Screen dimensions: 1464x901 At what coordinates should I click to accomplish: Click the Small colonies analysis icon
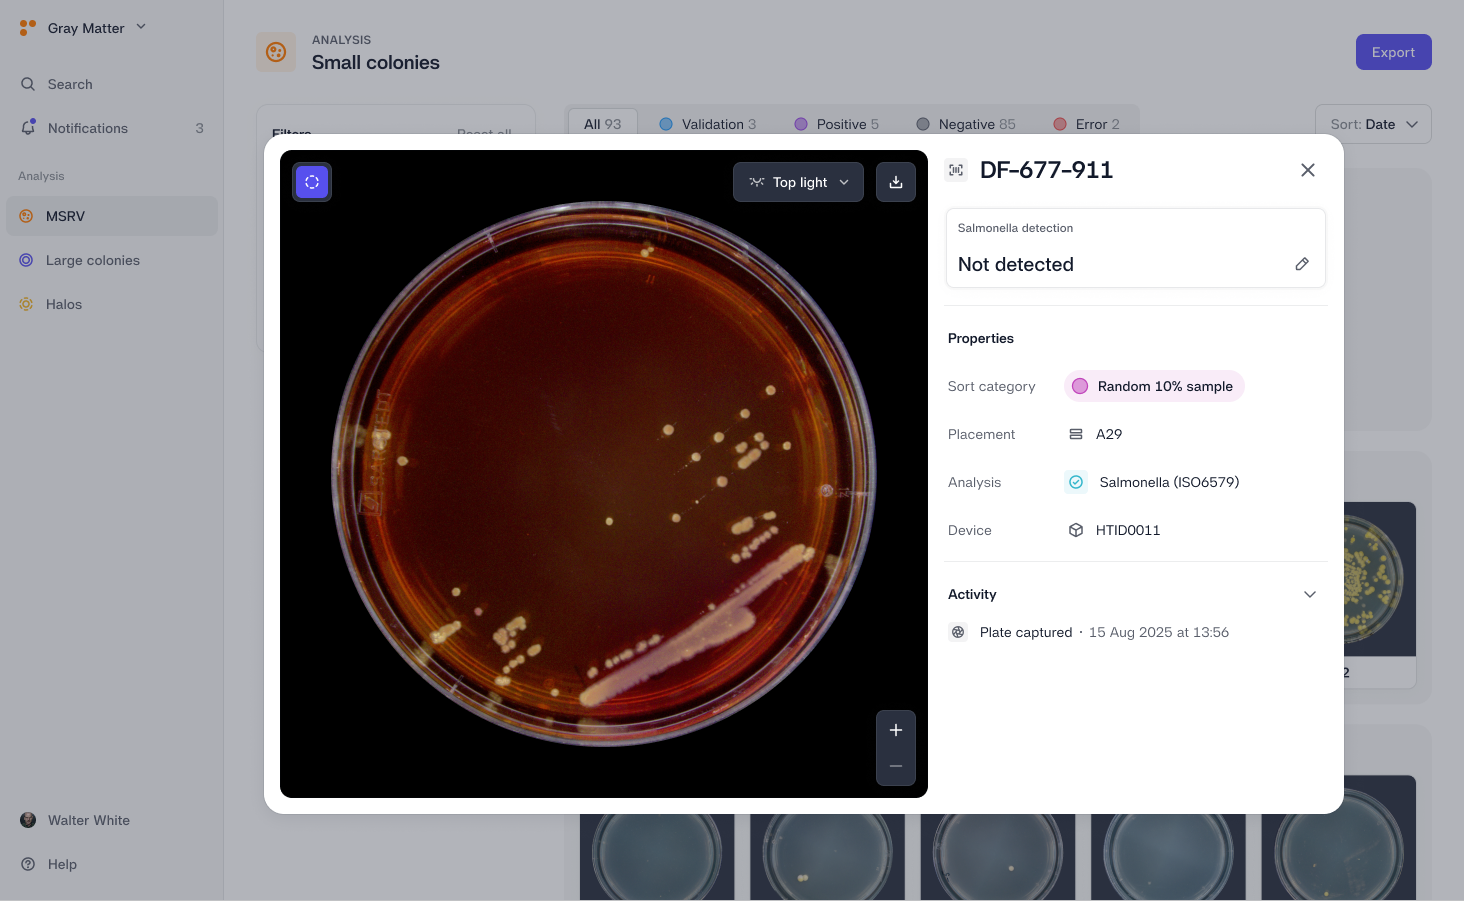tap(276, 52)
